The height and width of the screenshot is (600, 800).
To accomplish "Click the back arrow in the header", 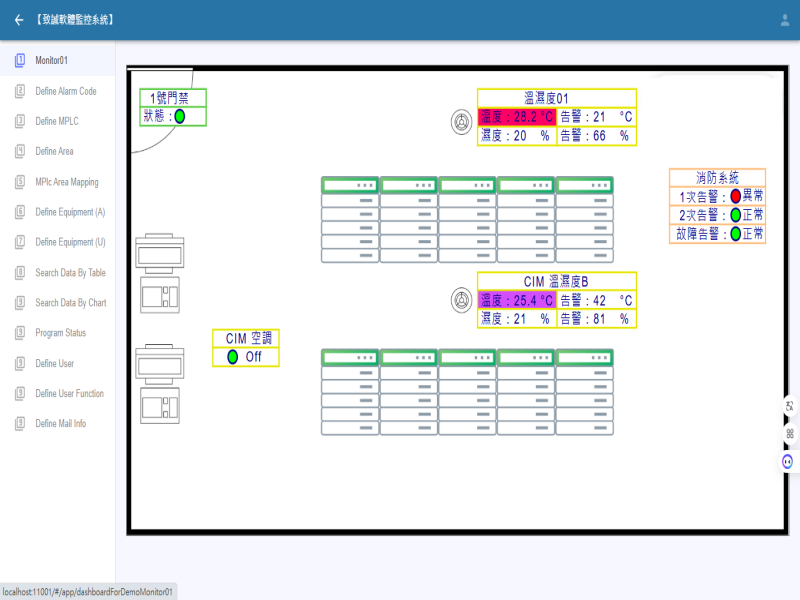I will [19, 20].
